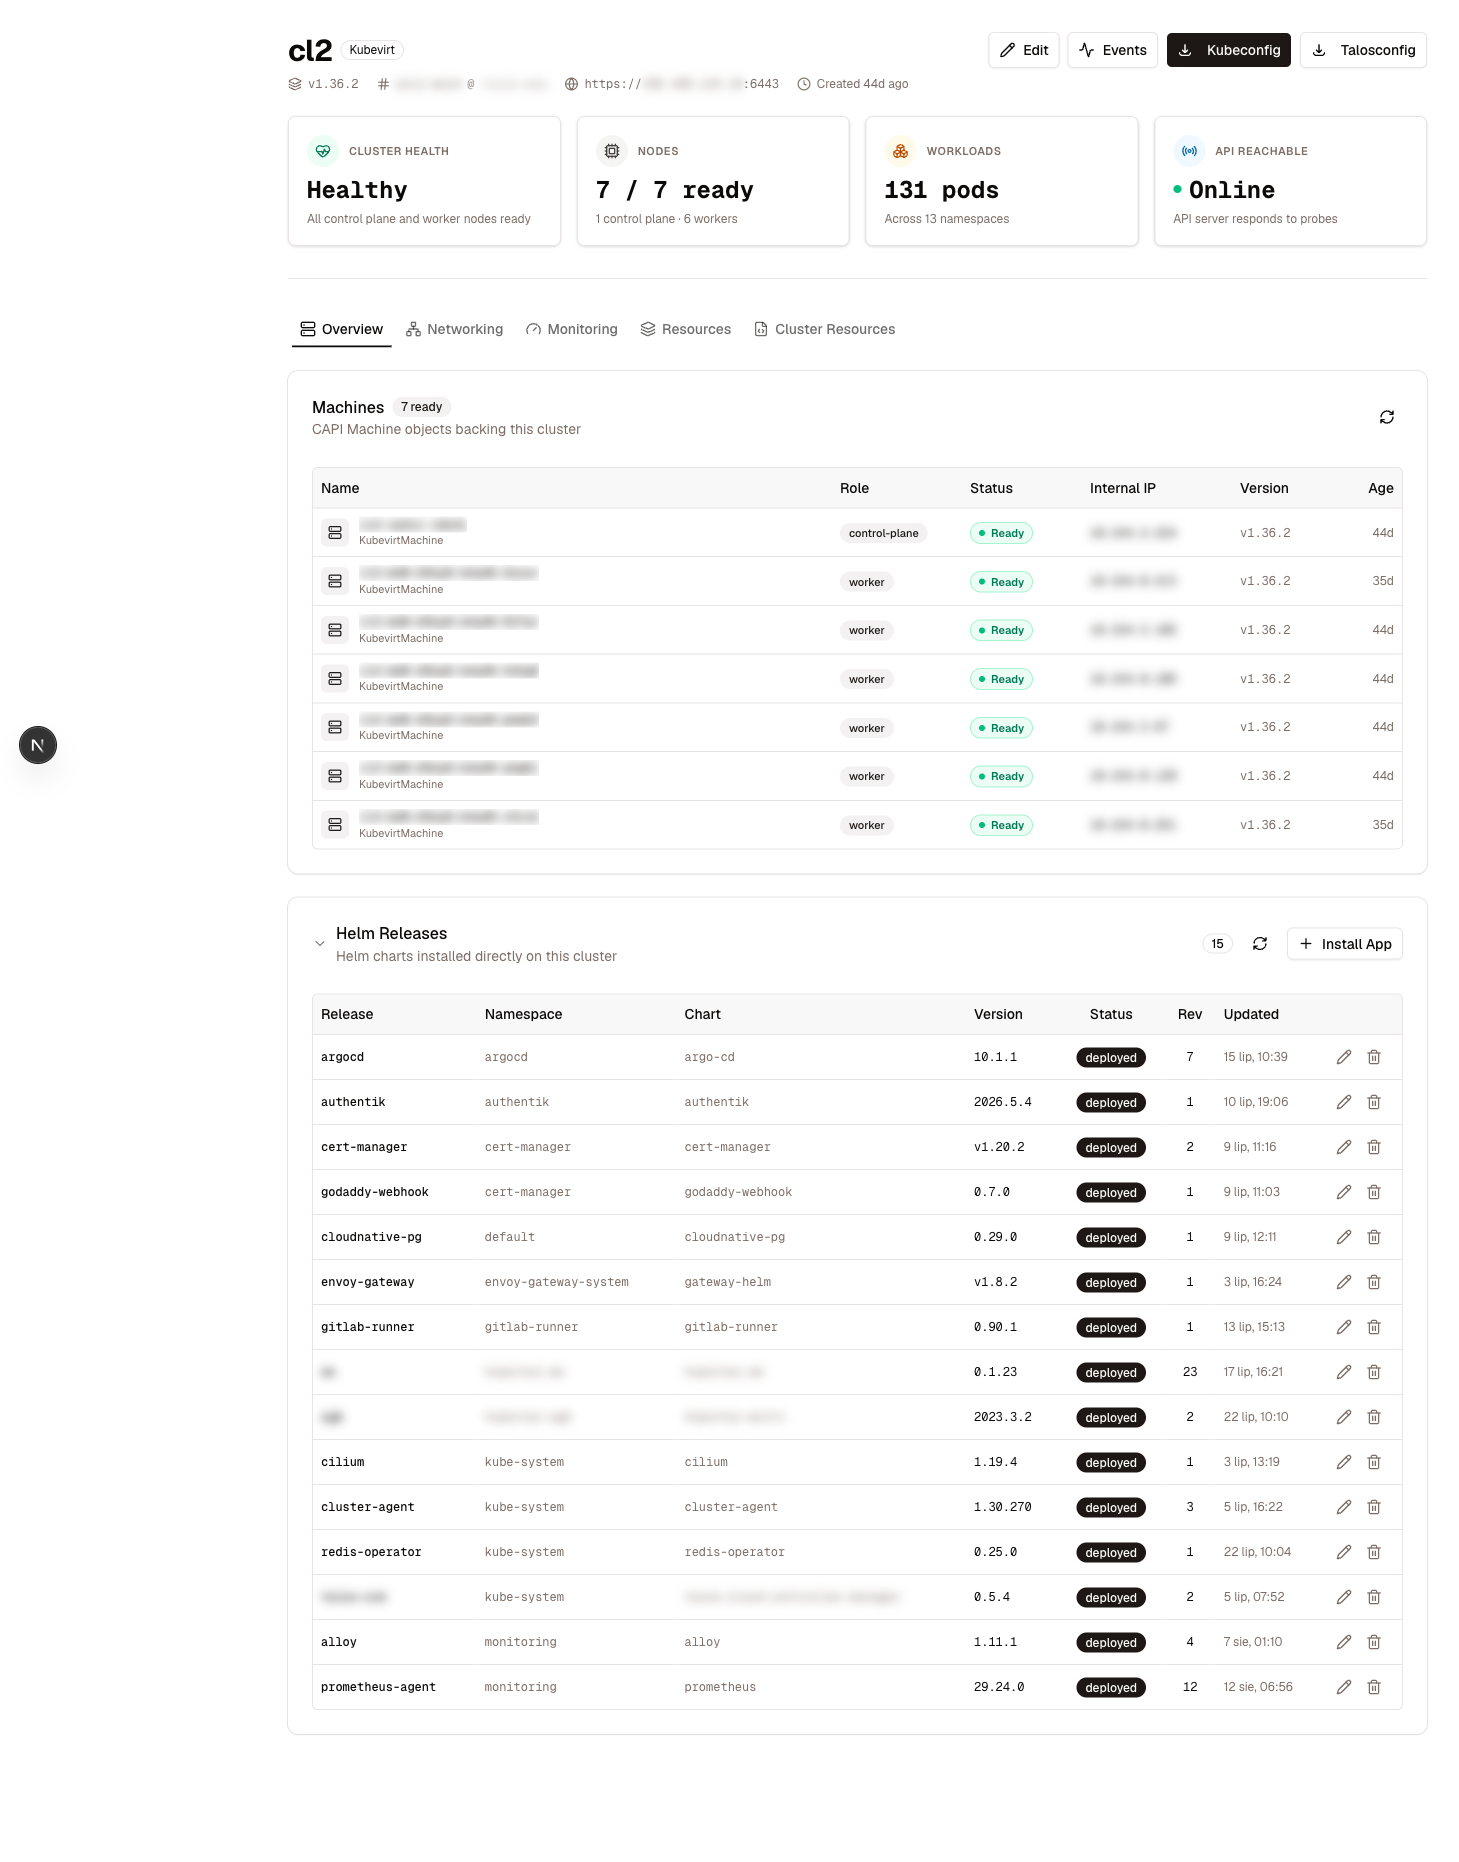
Task: Click the 15 releases count badge
Action: pyautogui.click(x=1217, y=944)
